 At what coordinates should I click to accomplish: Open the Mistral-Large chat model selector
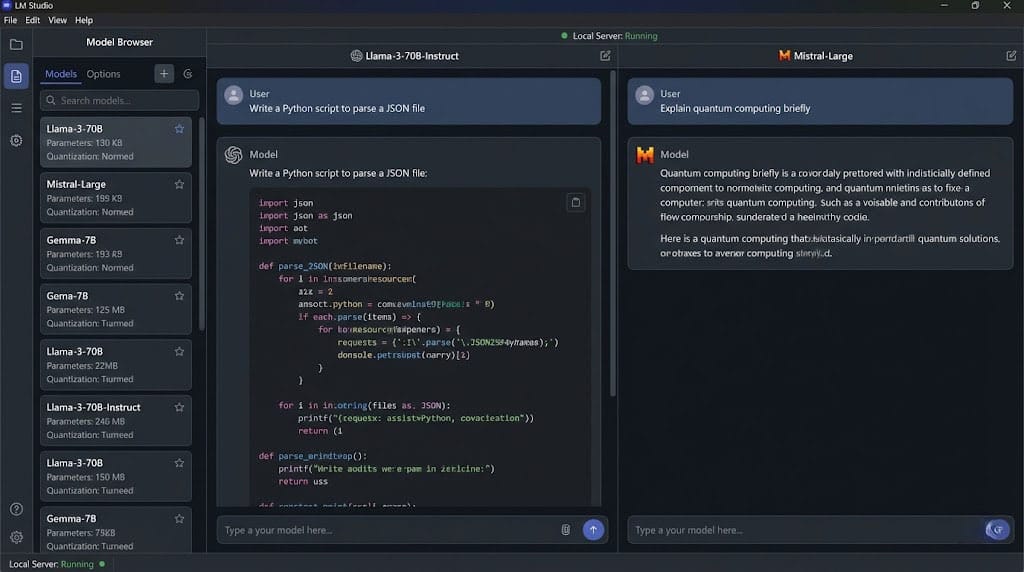tap(816, 56)
